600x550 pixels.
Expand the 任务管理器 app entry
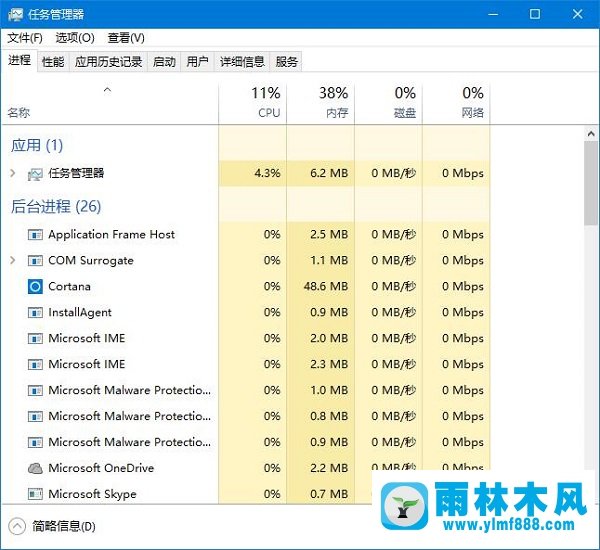click(x=13, y=173)
